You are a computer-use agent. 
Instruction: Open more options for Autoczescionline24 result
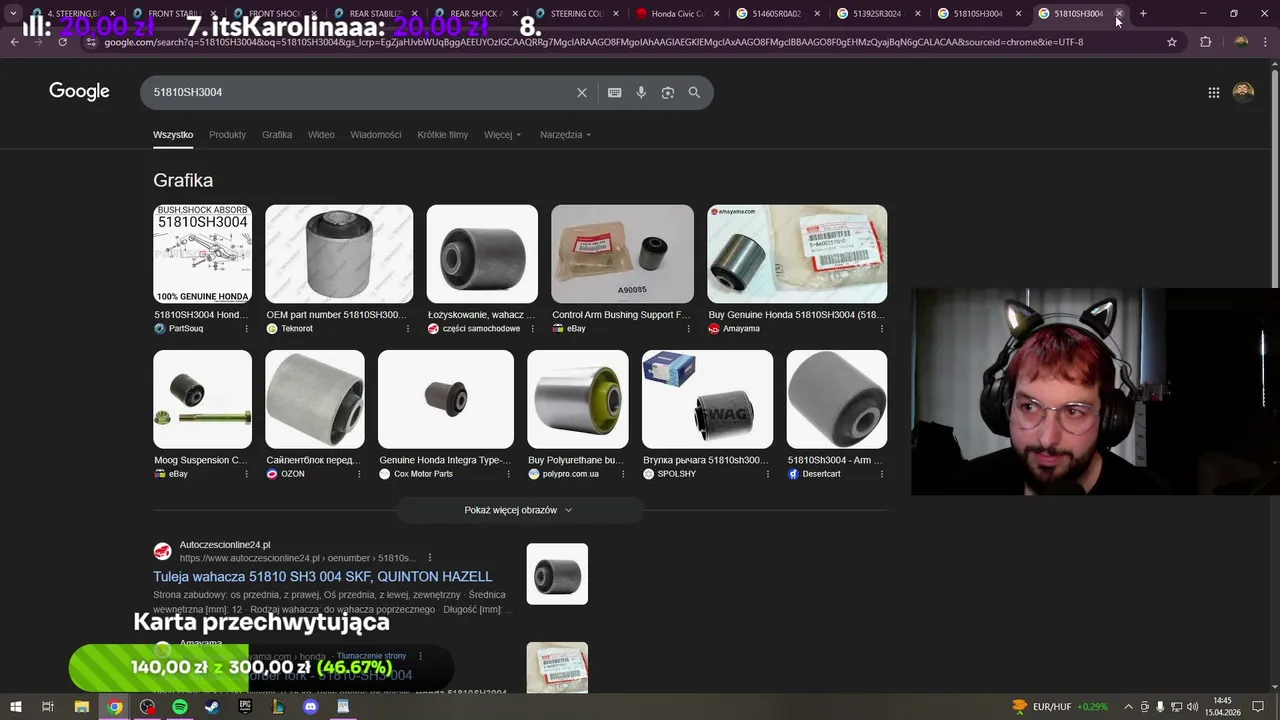[430, 557]
